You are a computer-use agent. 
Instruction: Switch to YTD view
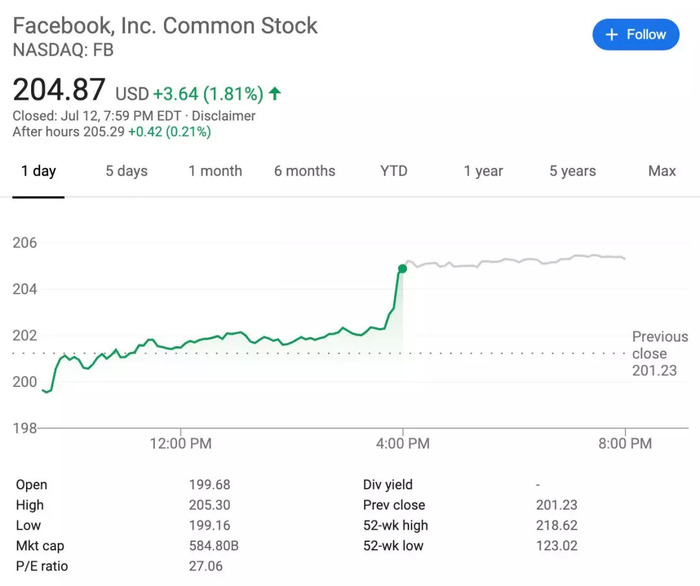point(394,171)
